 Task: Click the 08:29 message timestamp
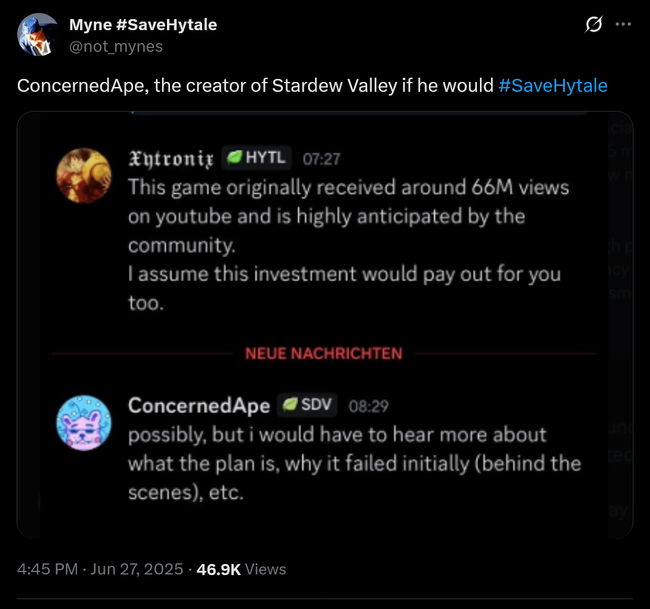[x=368, y=406]
